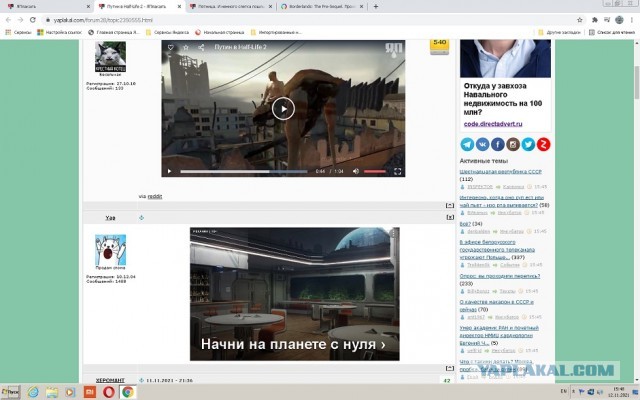Adjust the red volume slider of the video
This screenshot has height=400, width=640.
pos(375,171)
